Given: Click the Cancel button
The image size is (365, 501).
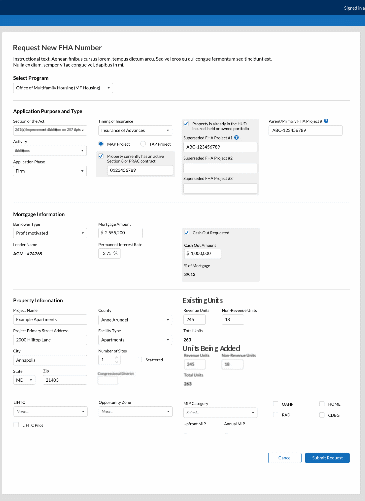Looking at the screenshot, I should tap(284, 458).
